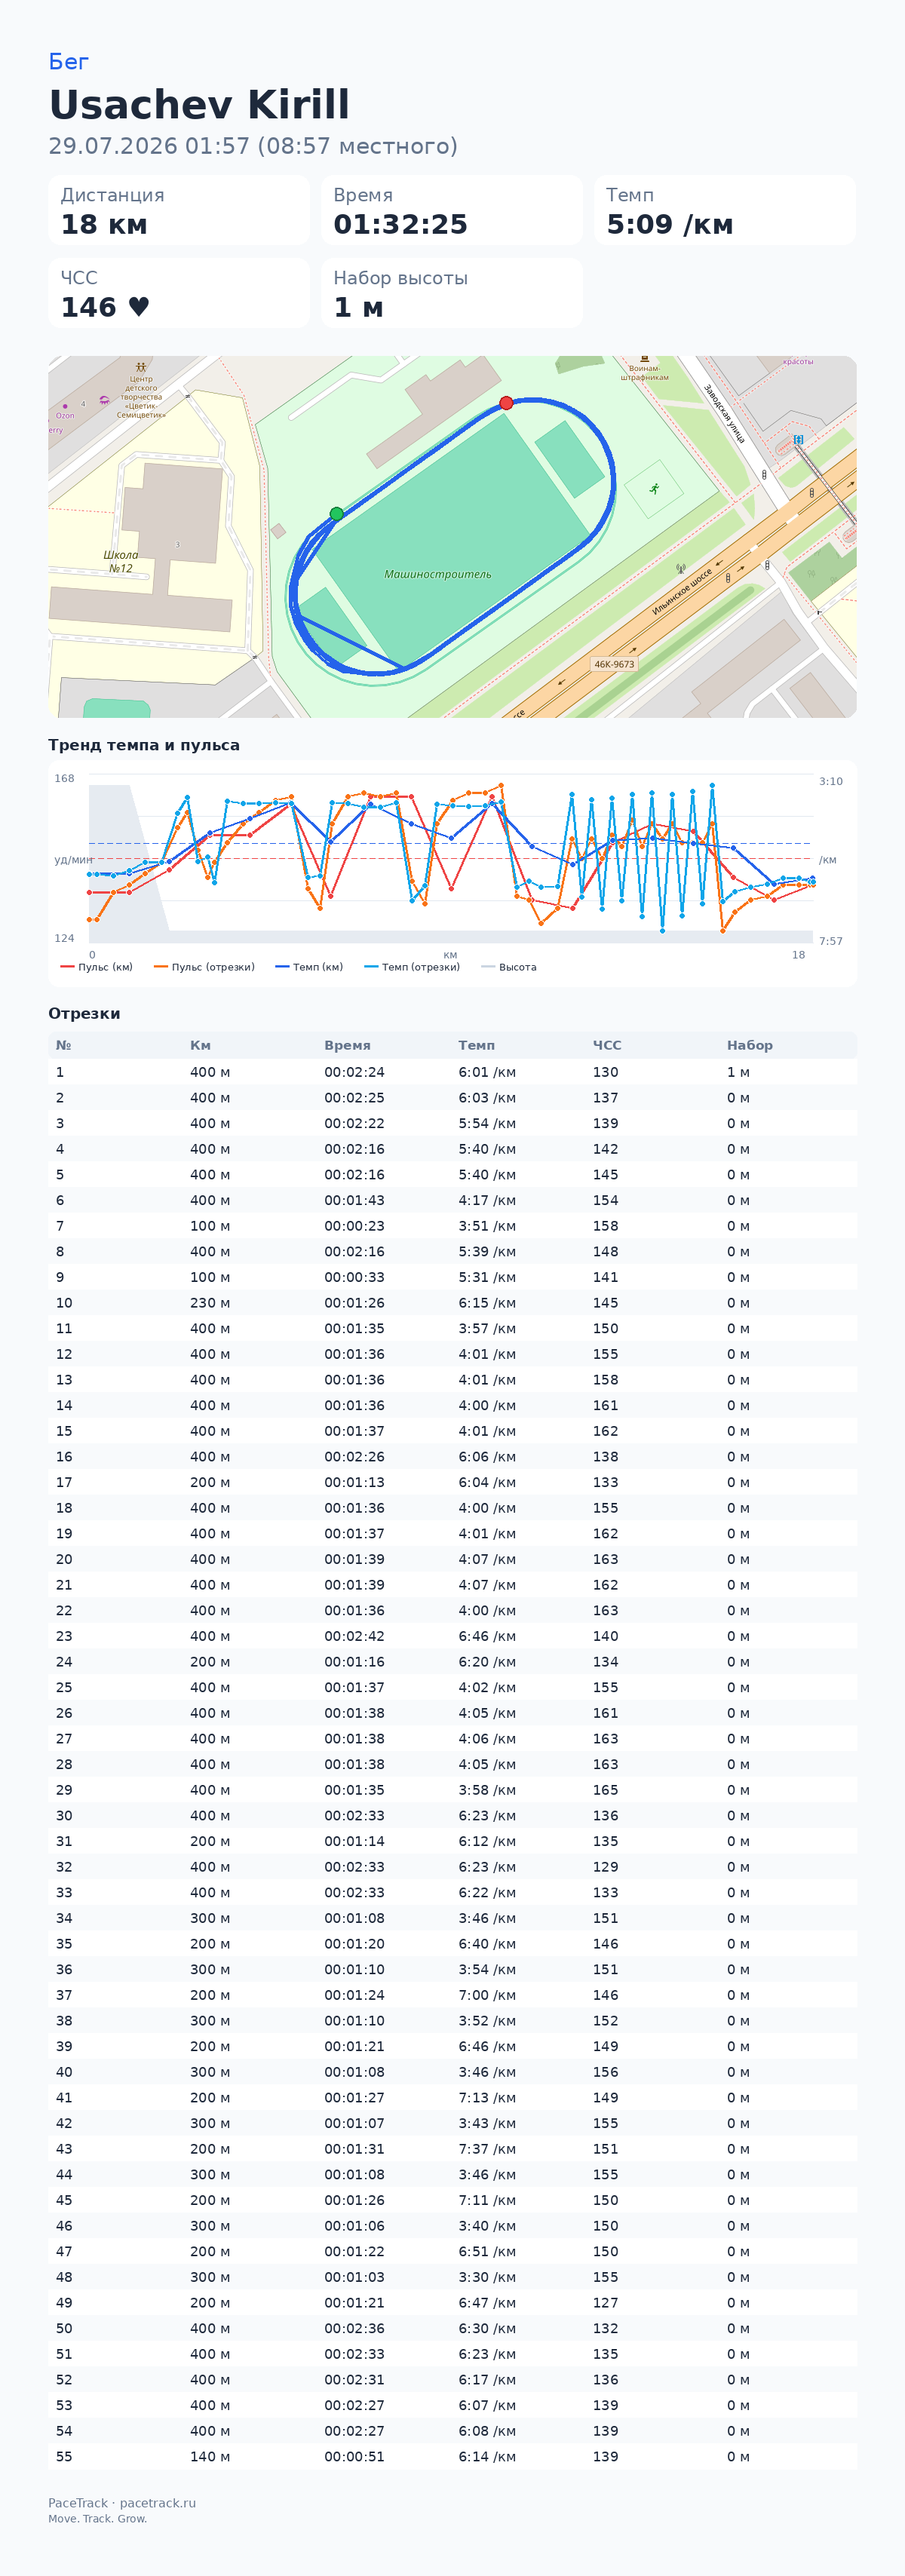
Task: Open the Бег activity type link
Action: tap(68, 62)
